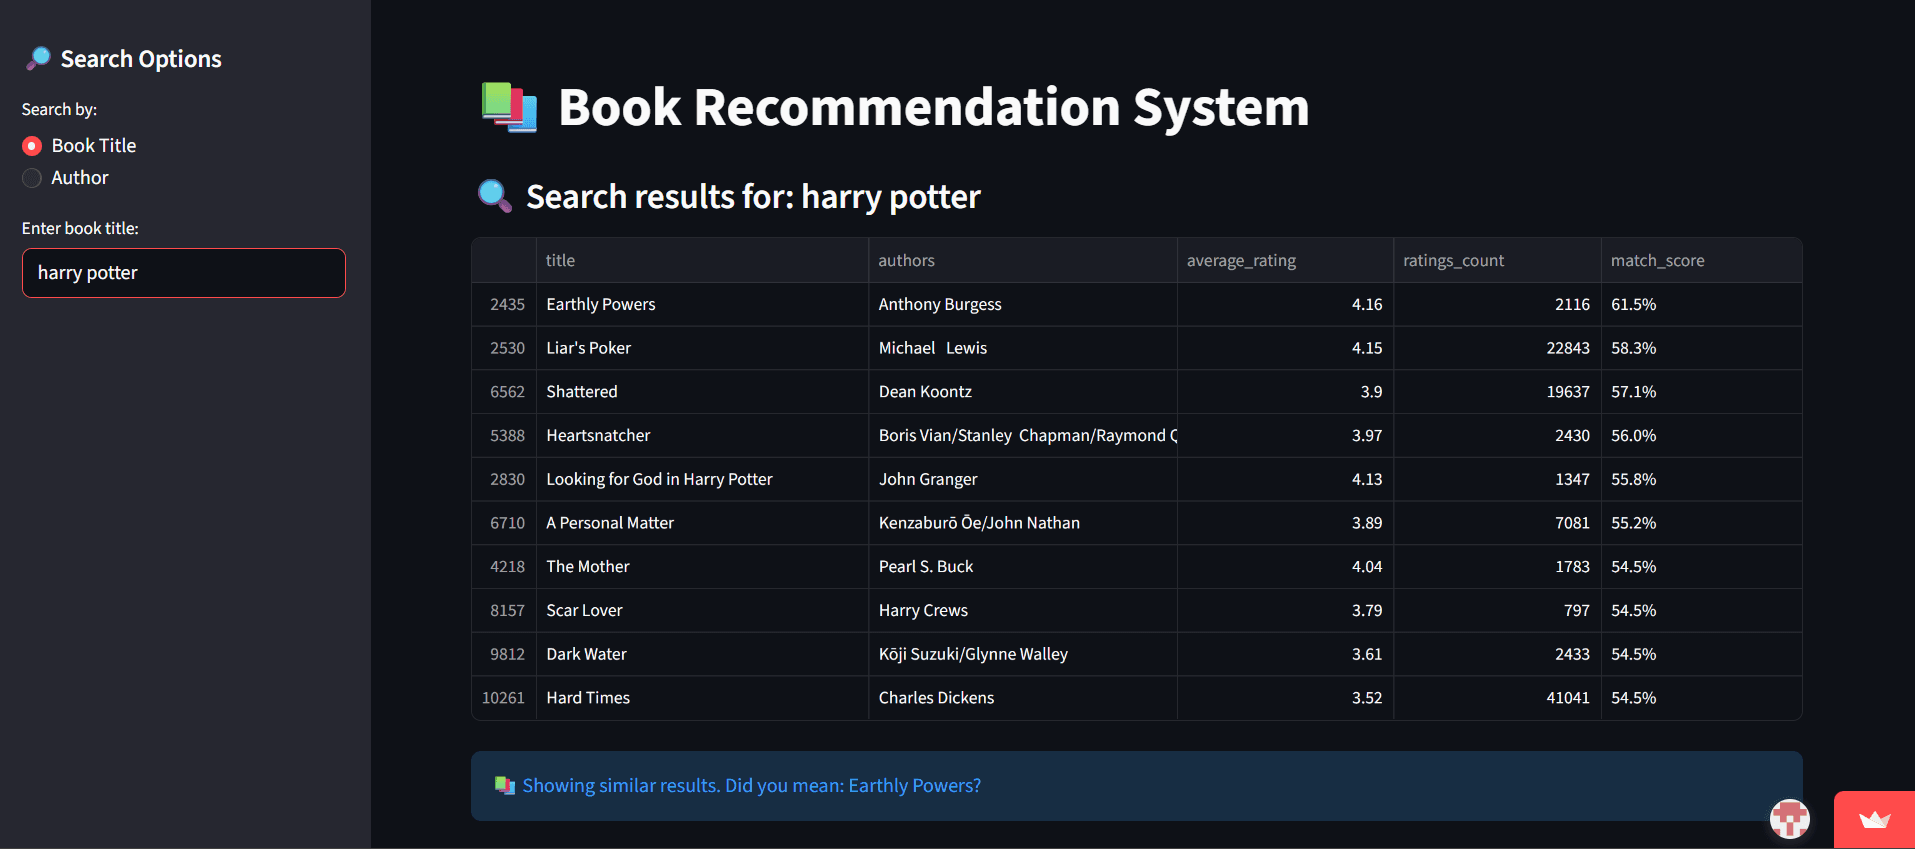The height and width of the screenshot is (849, 1915).
Task: Click the 61.5% match score cell
Action: coord(1701,304)
